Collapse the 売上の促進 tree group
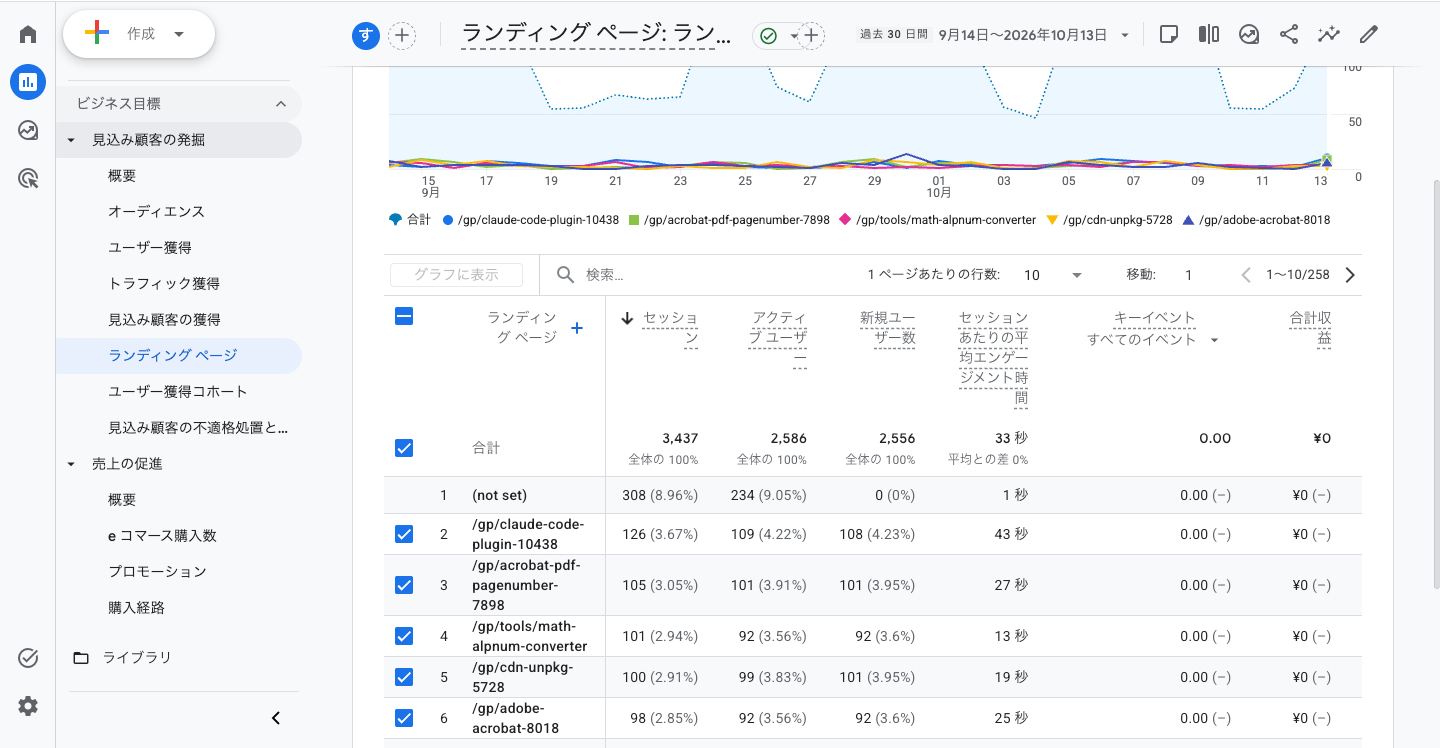The width and height of the screenshot is (1440, 748). click(x=71, y=464)
